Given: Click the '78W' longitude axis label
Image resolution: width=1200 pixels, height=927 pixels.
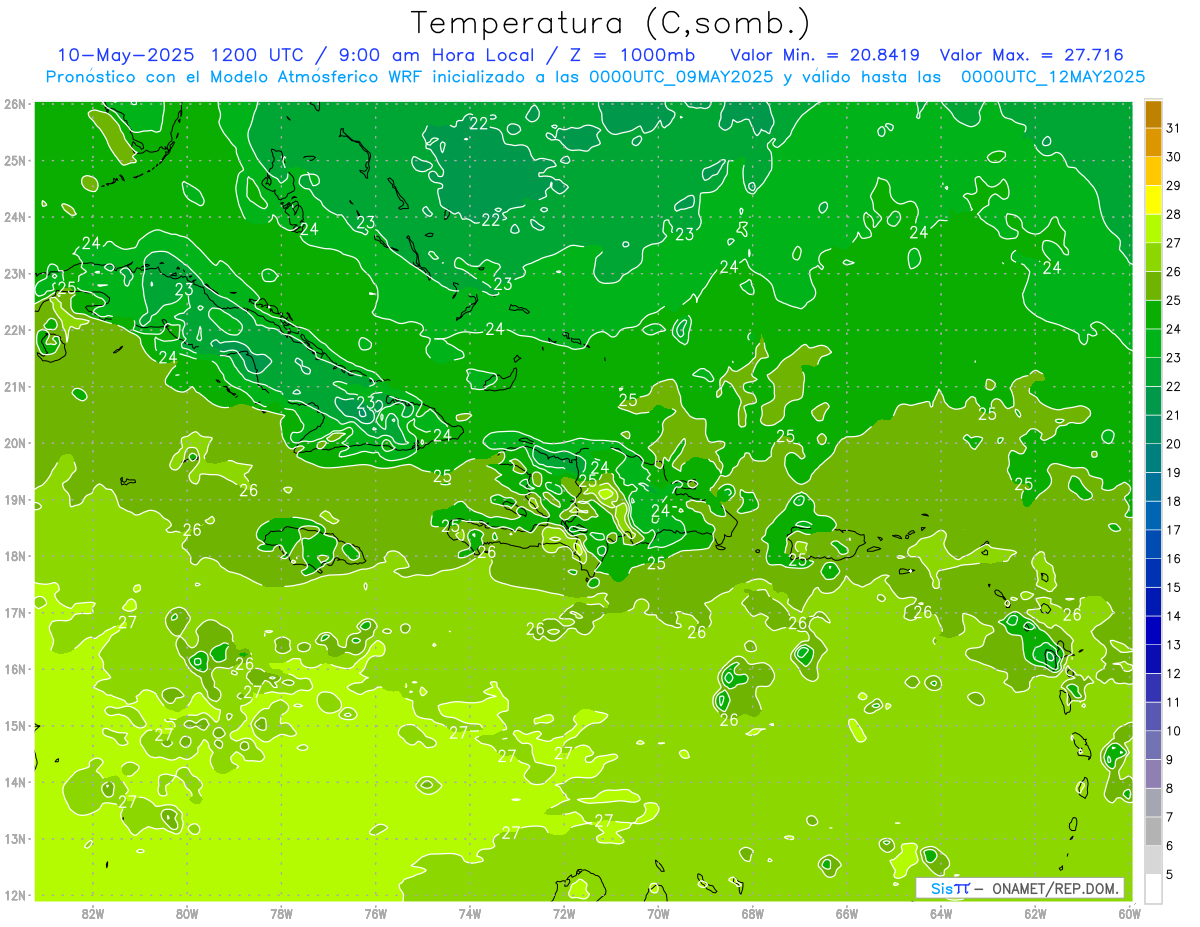Looking at the screenshot, I should [281, 913].
